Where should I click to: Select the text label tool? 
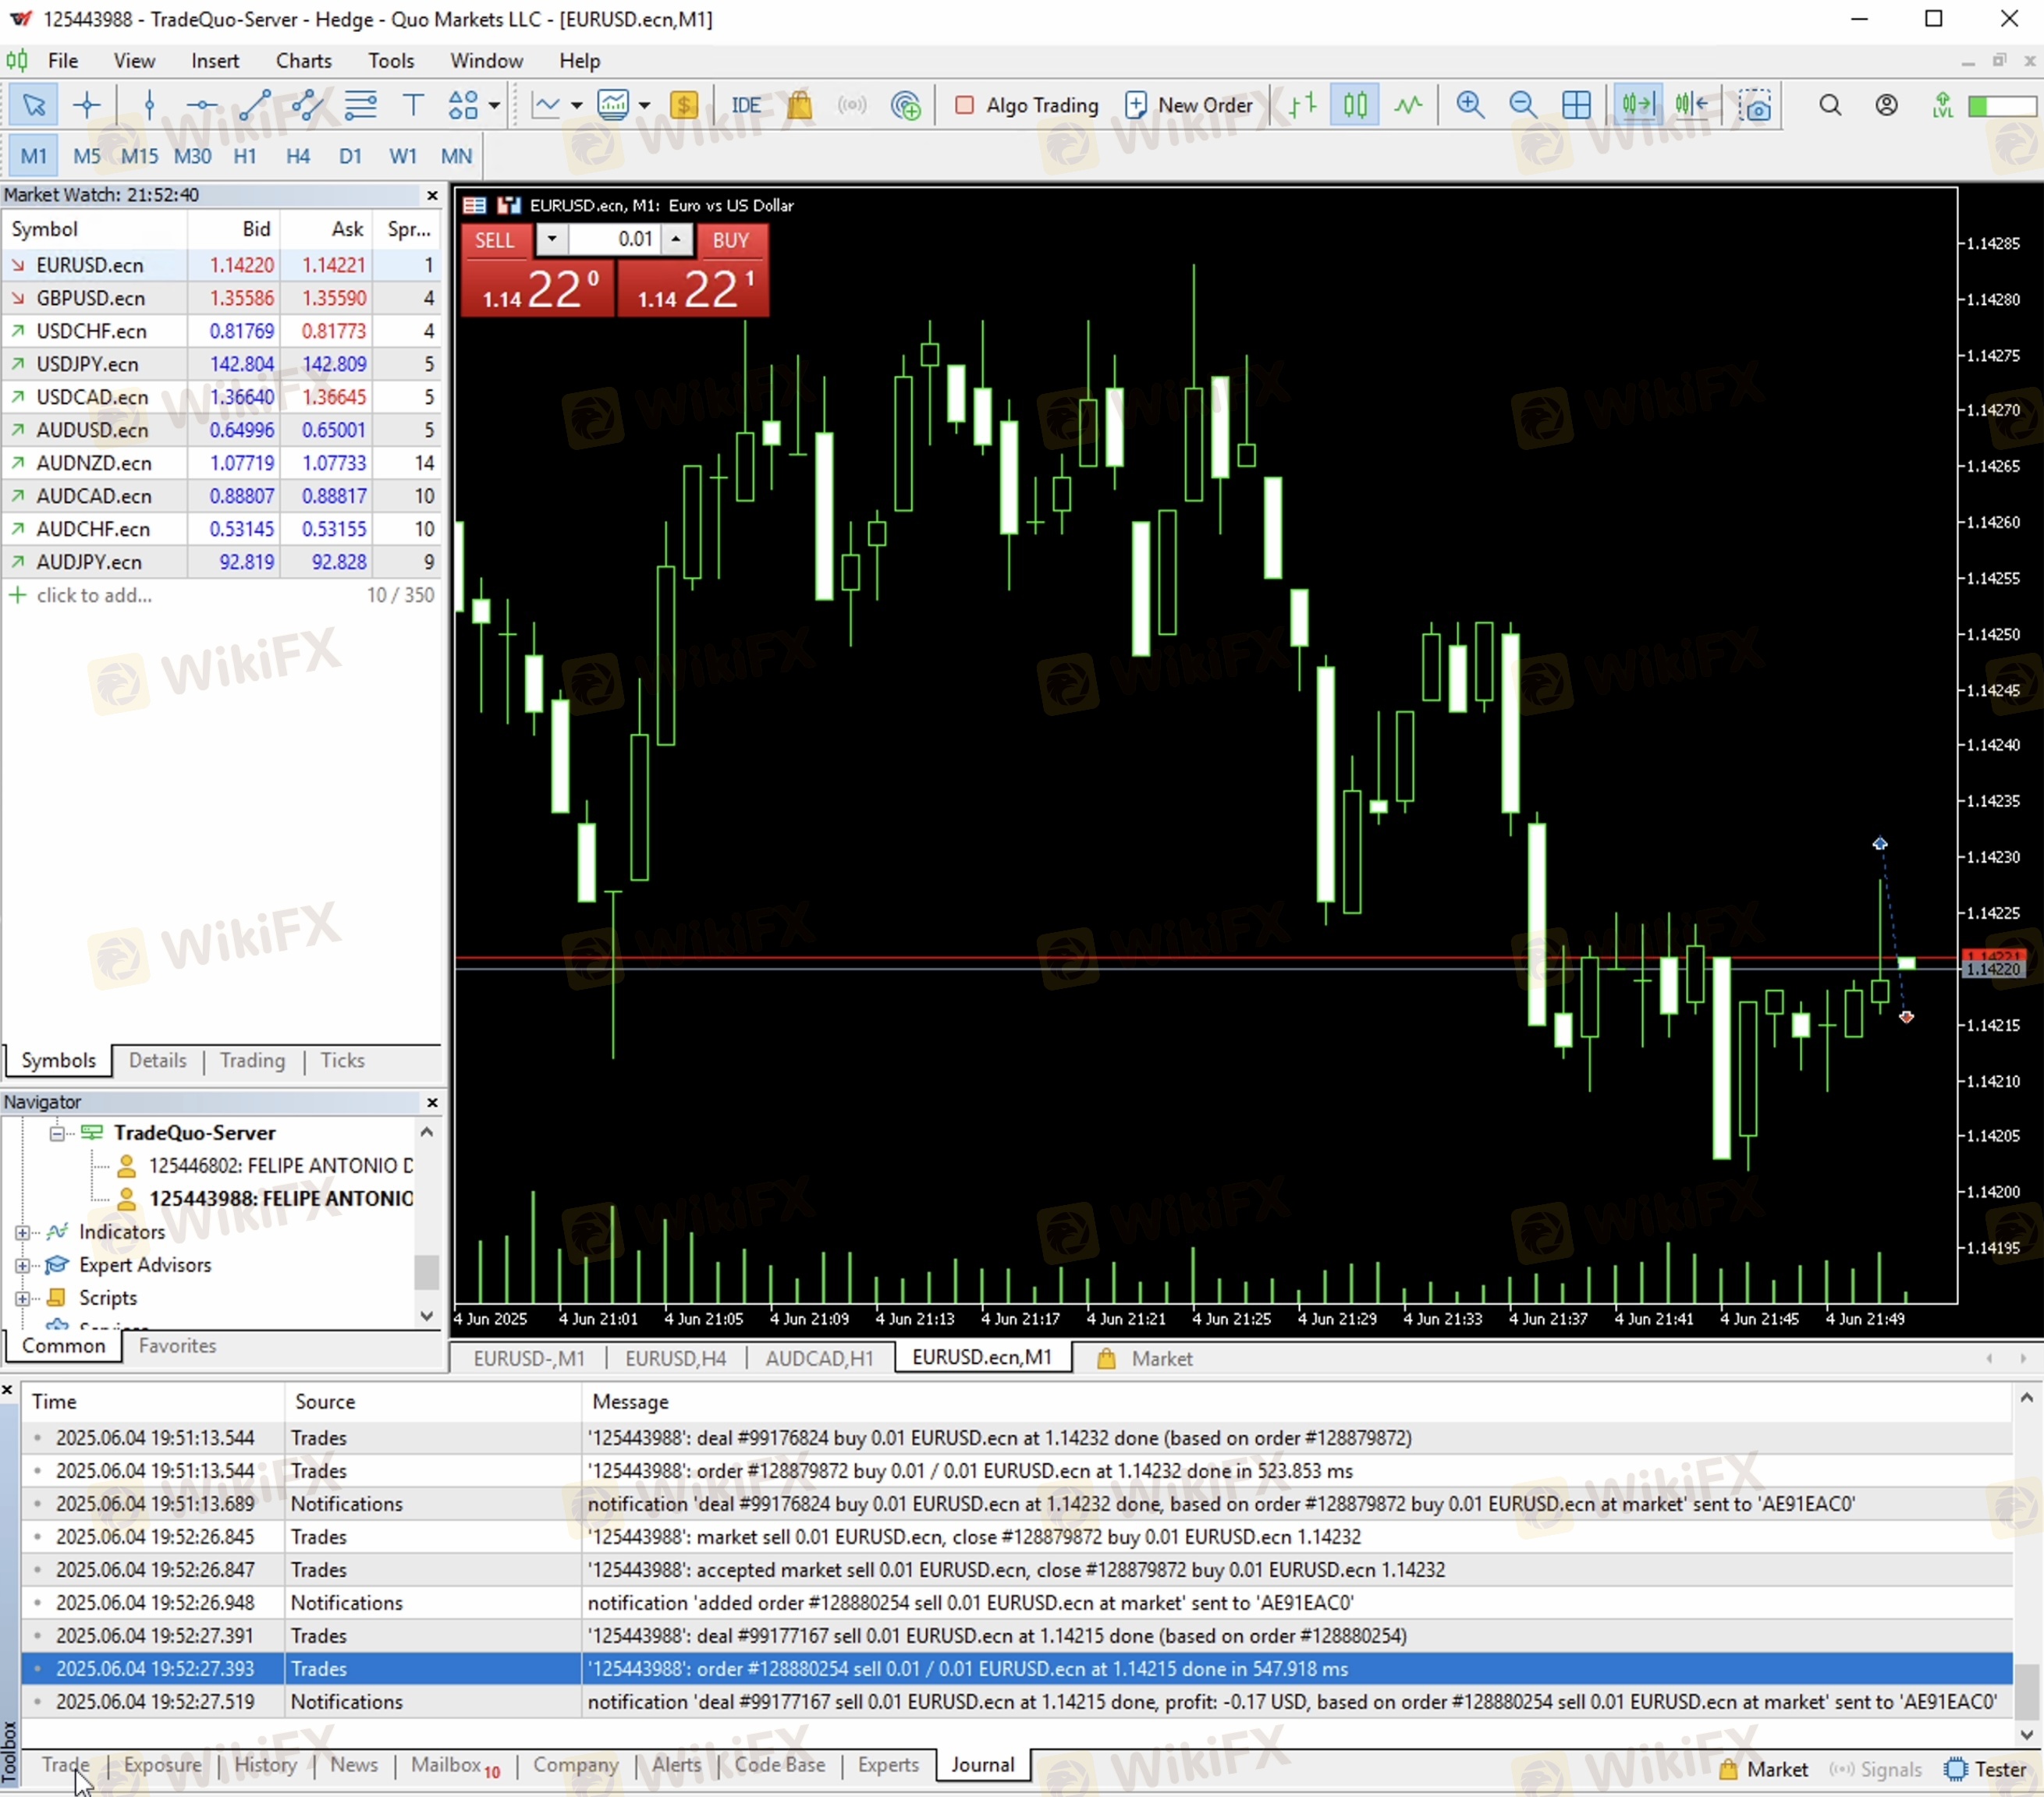point(412,105)
